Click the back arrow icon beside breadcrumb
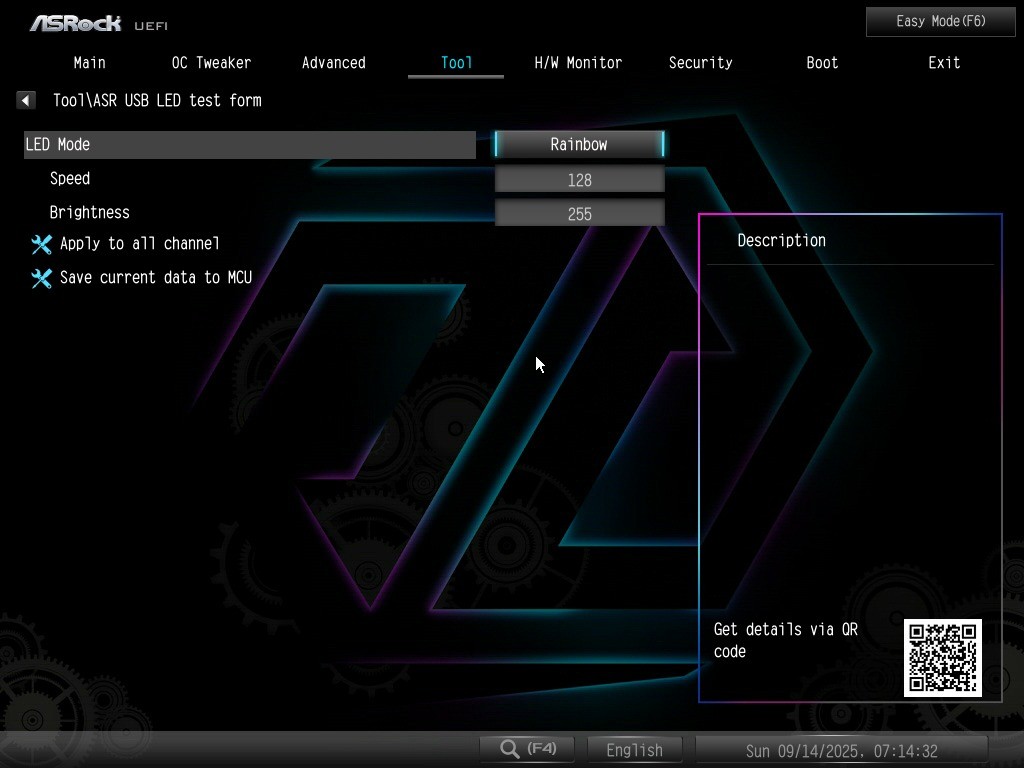 click(x=26, y=100)
